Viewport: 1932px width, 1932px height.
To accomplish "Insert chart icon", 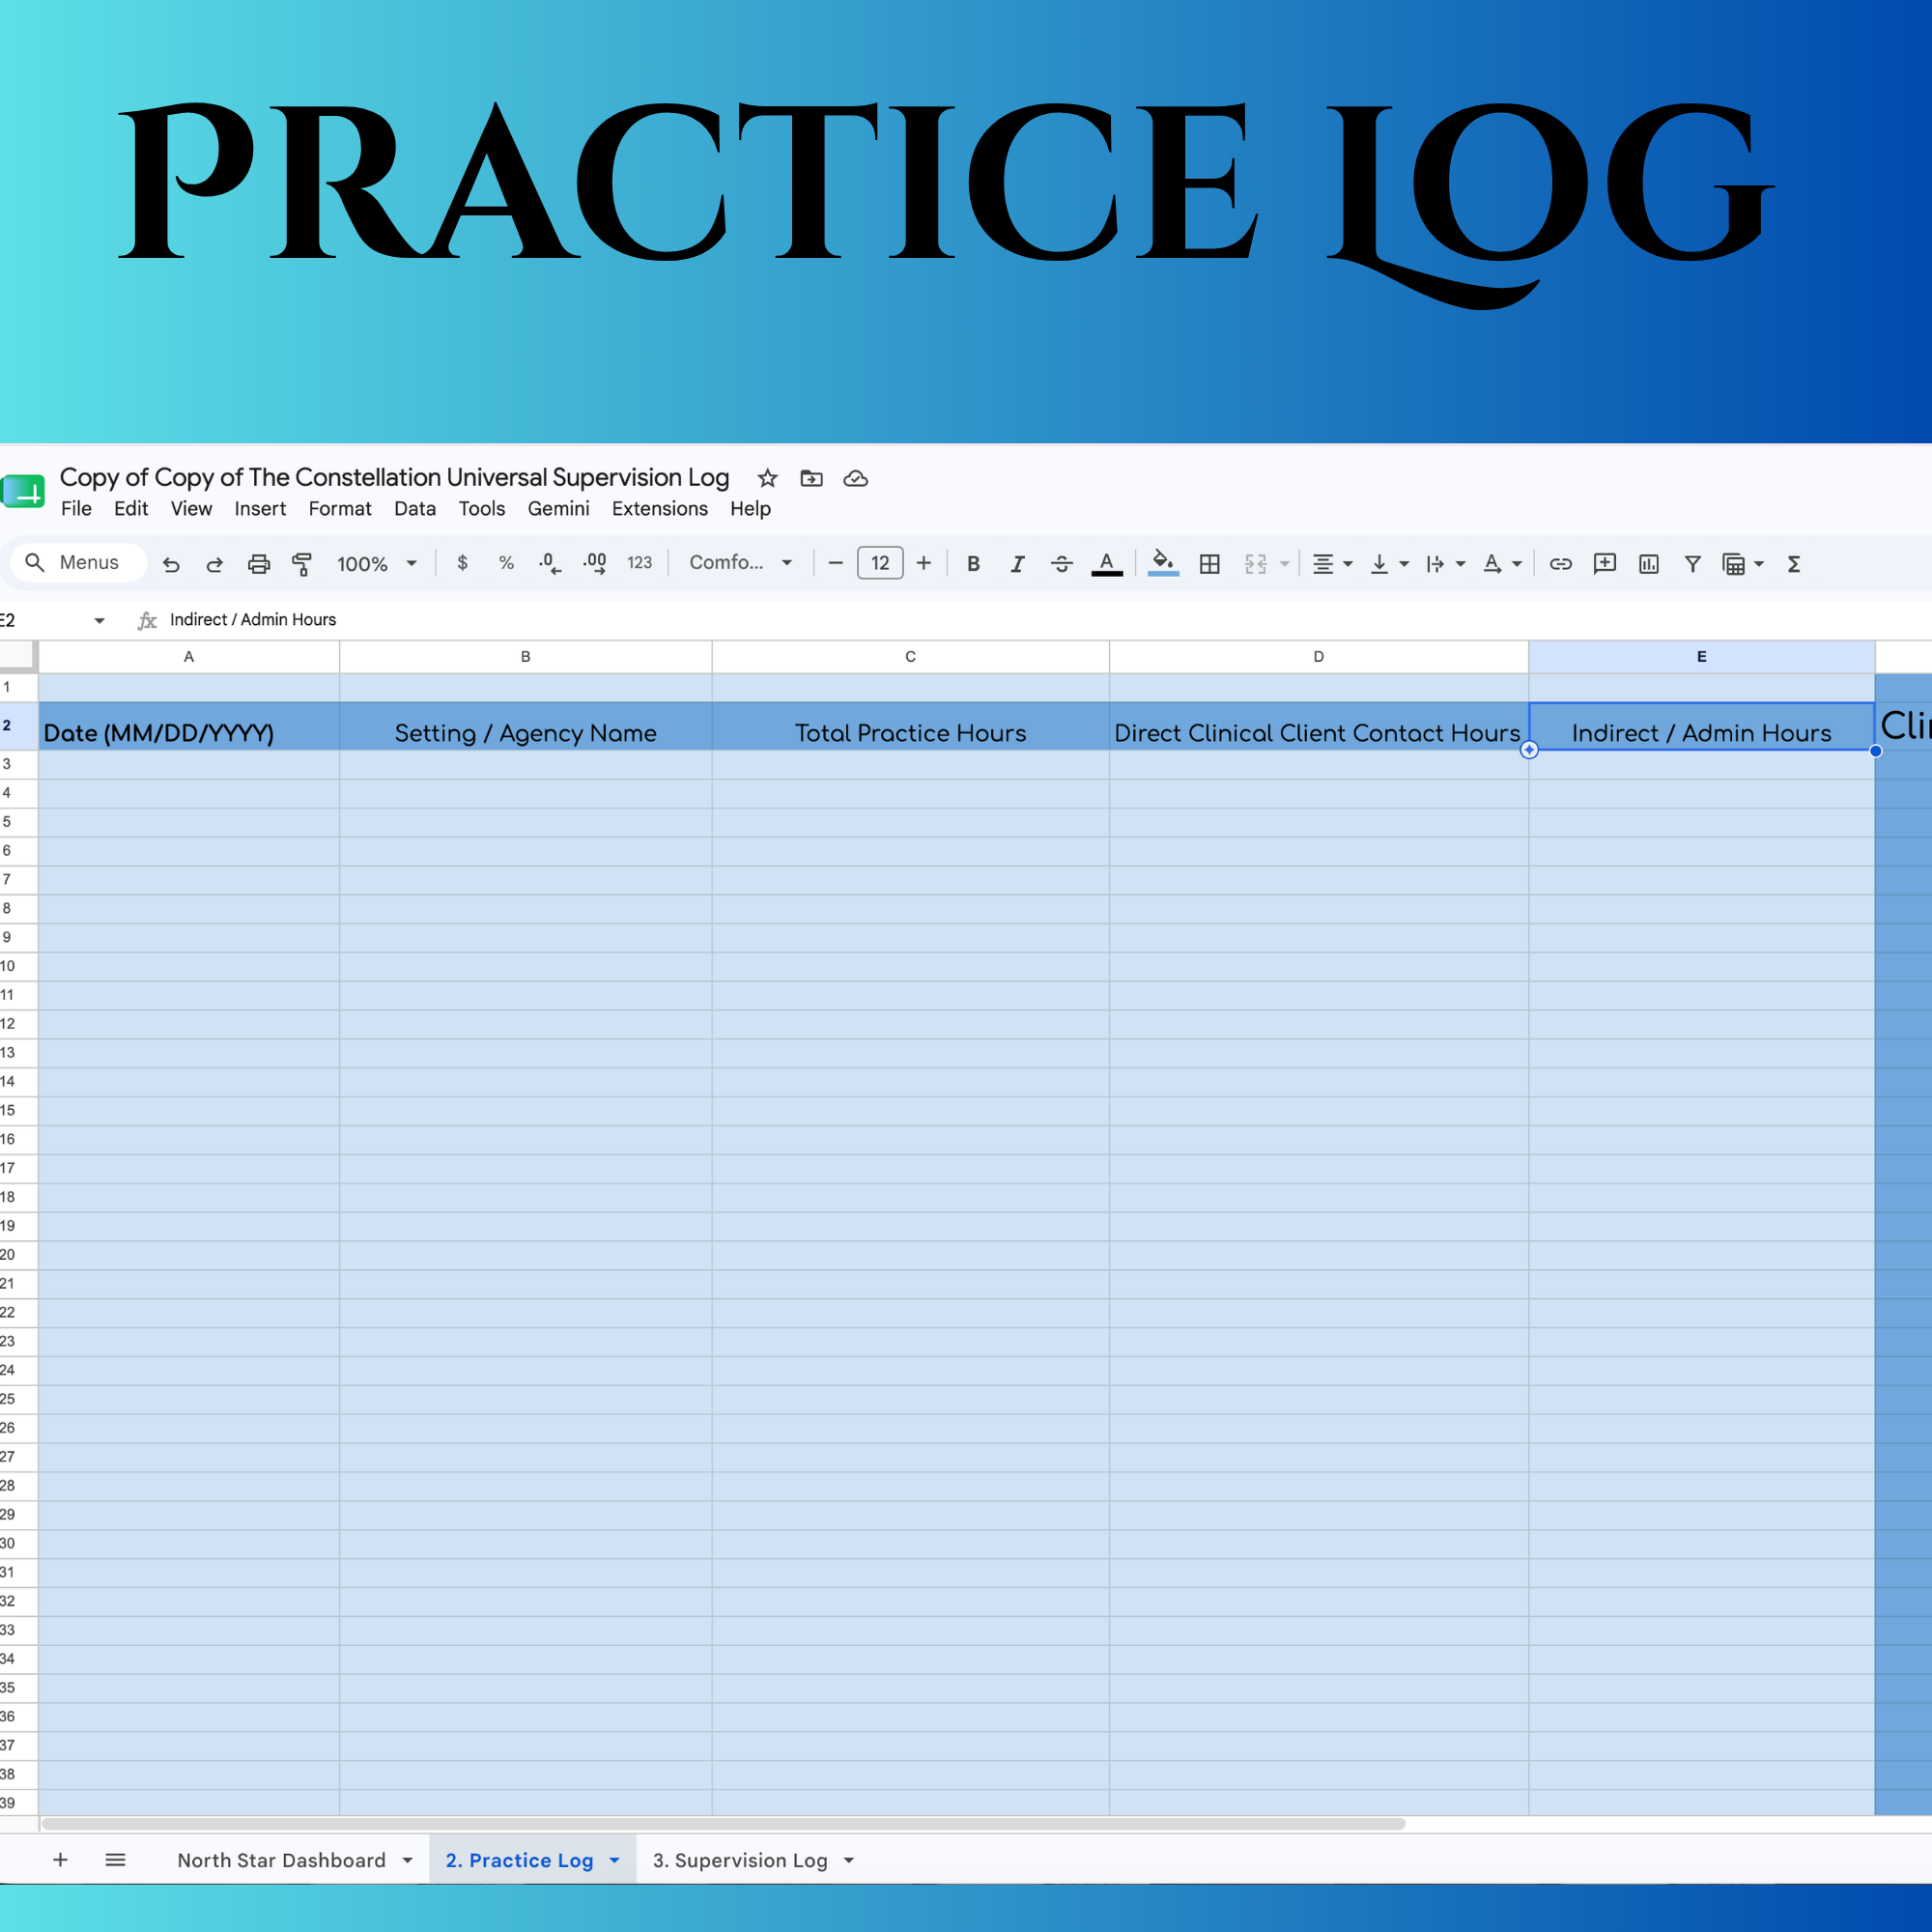I will click(1648, 564).
